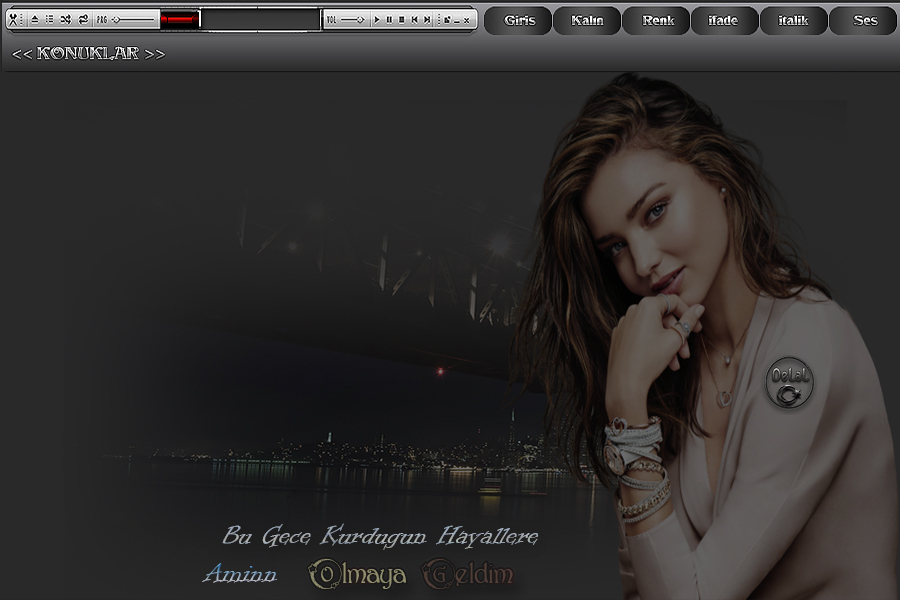Toggle repeat playback mode
The image size is (900, 600).
tap(83, 19)
